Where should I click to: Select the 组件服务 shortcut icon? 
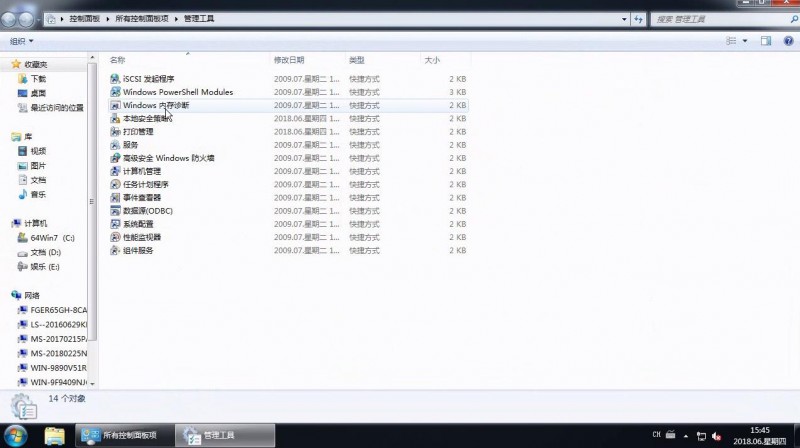[115, 251]
